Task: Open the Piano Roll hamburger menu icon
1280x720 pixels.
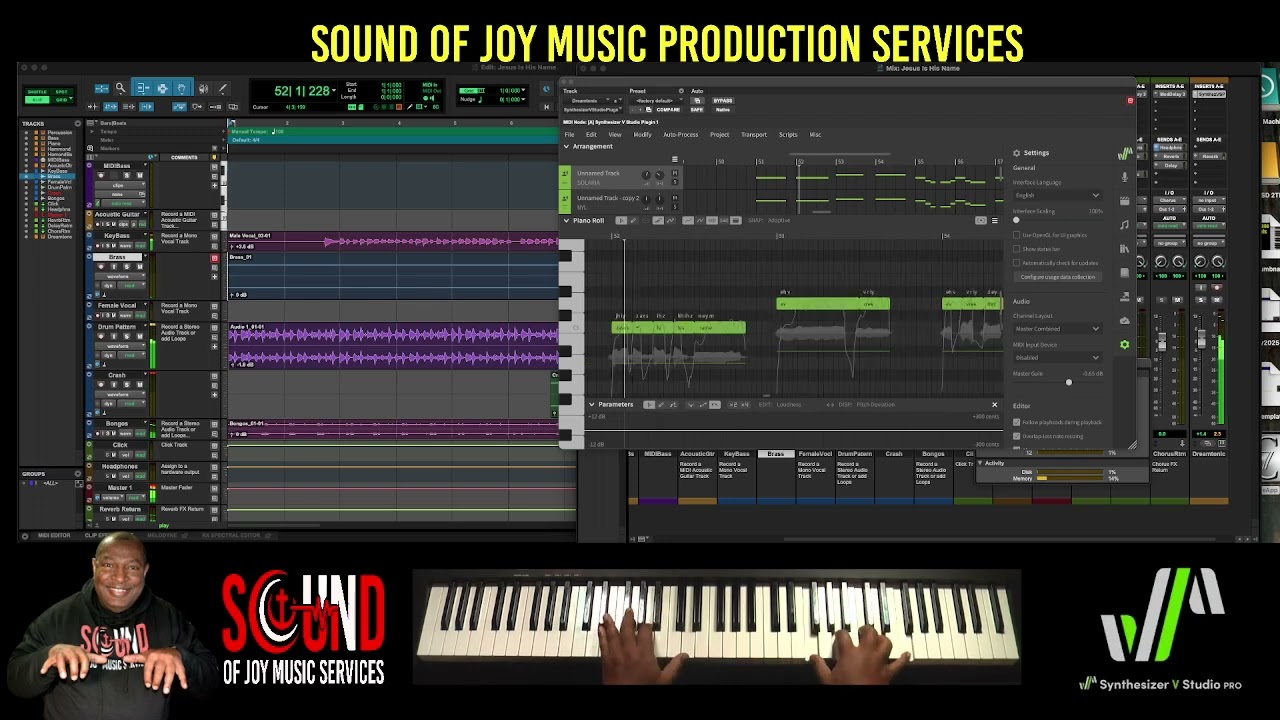Action: [x=994, y=220]
